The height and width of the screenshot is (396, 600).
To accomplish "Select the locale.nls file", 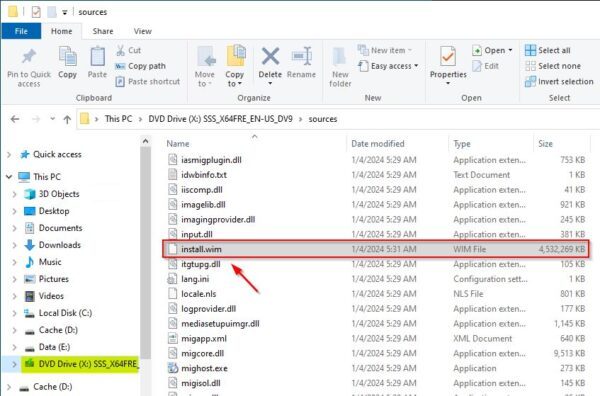I will point(199,294).
